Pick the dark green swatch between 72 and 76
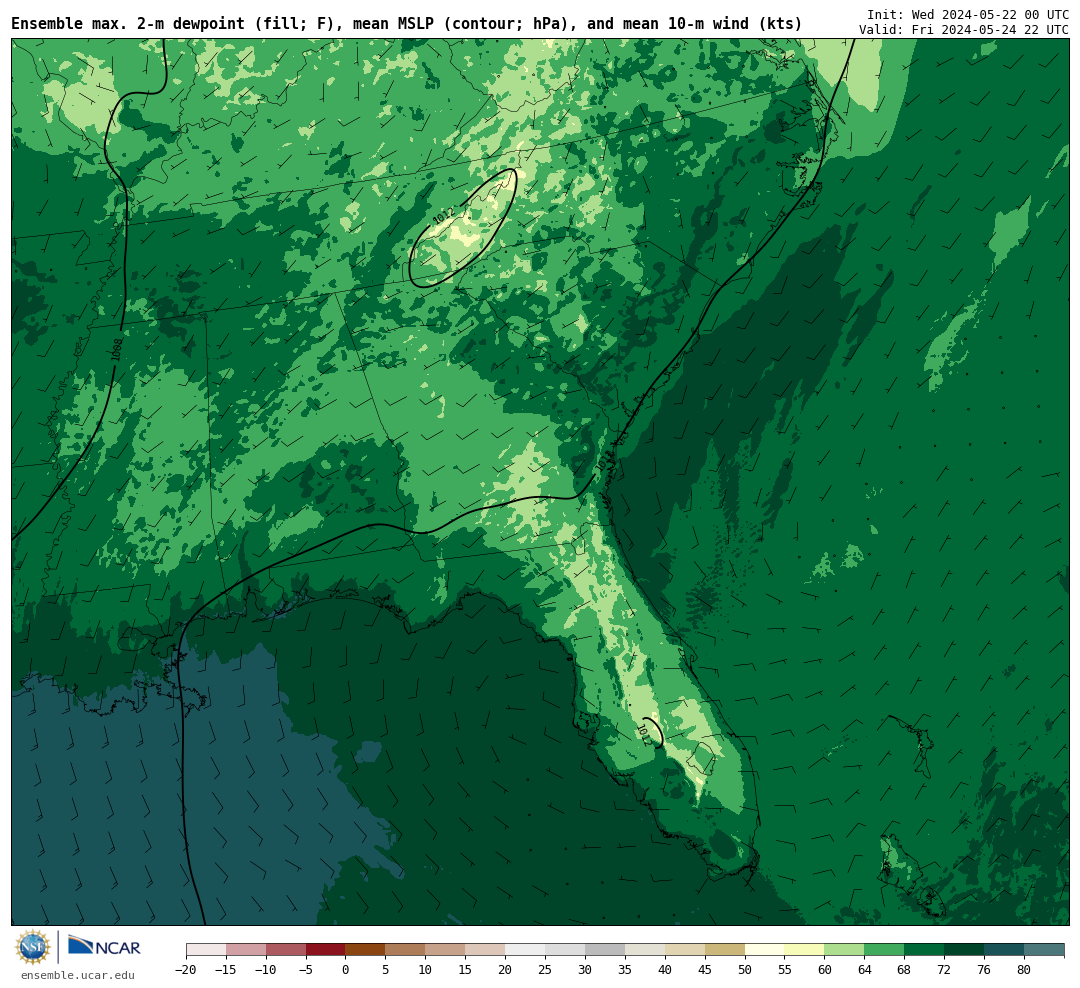Image resolution: width=1080 pixels, height=988 pixels. (x=965, y=950)
